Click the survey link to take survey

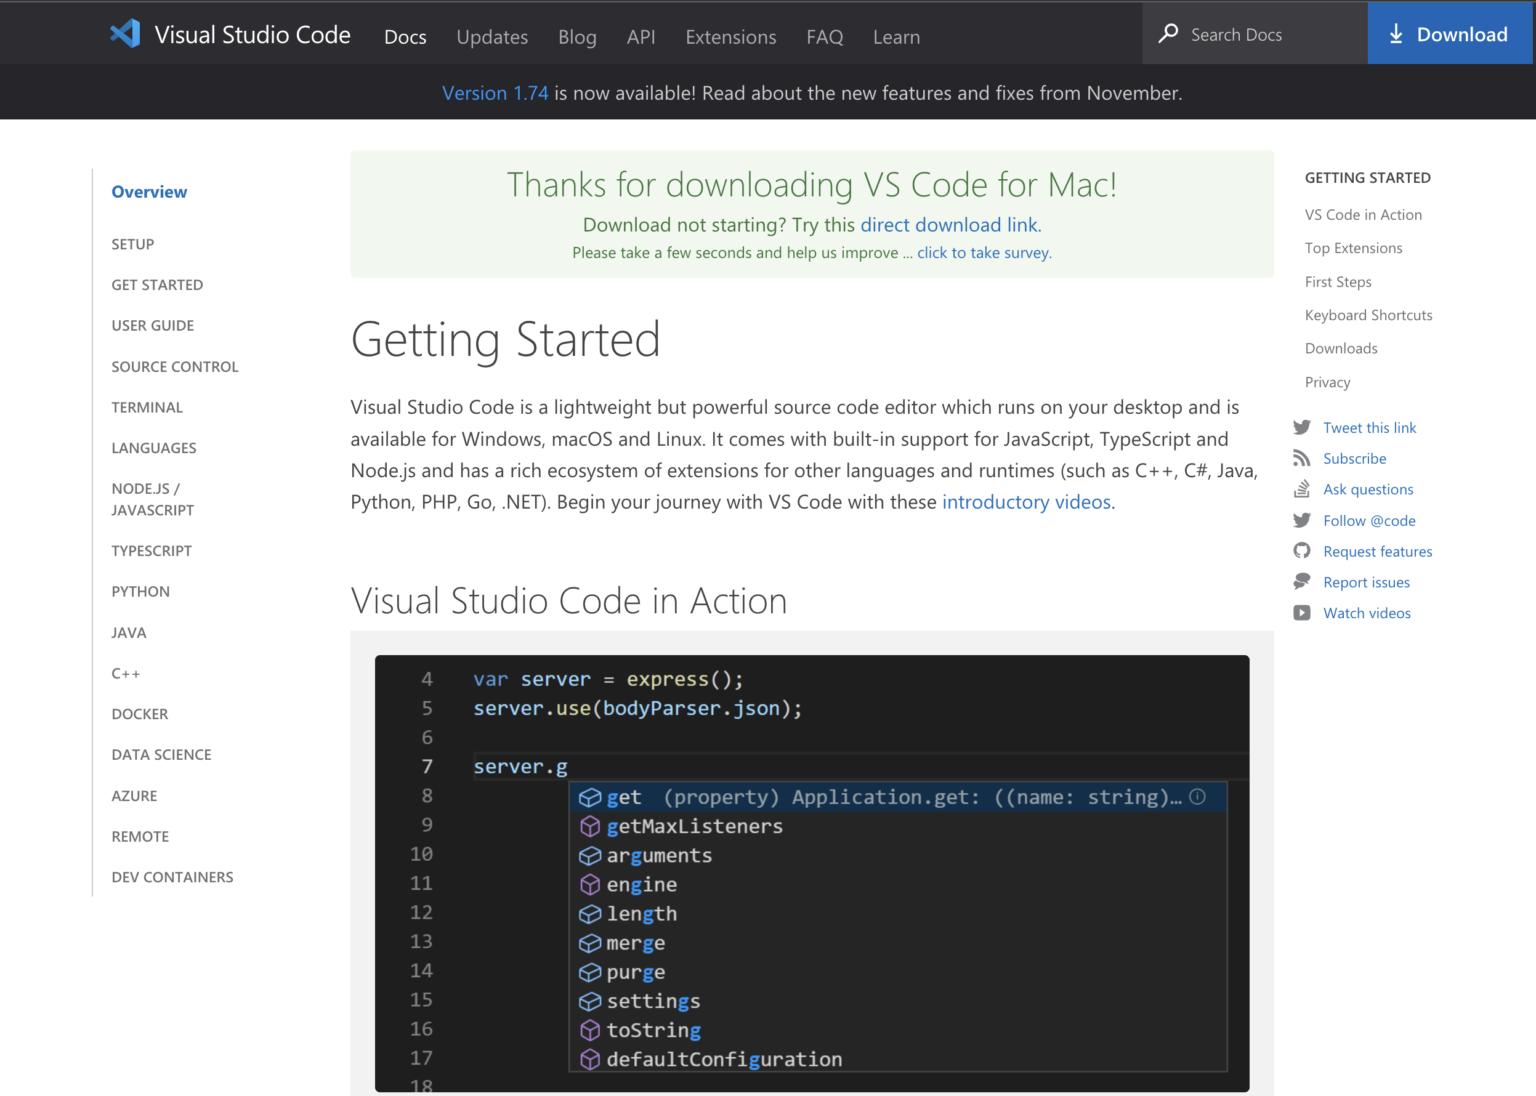pos(983,252)
